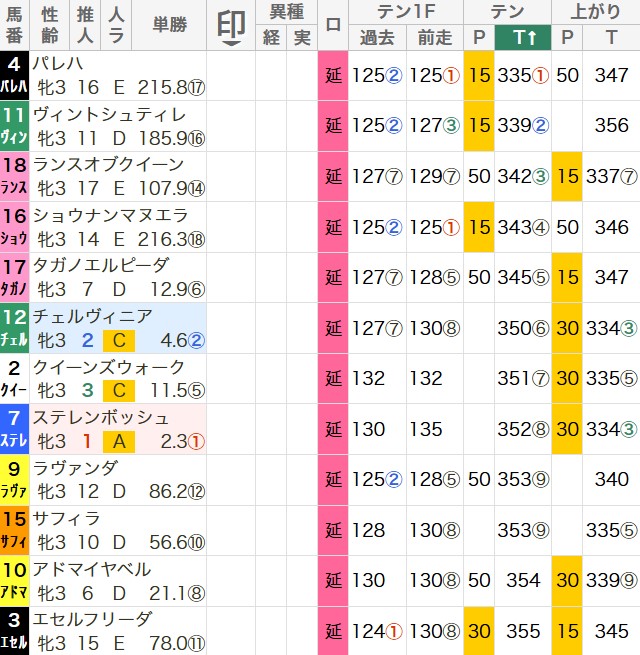Open horse name エセルフリーダ
Screen dimensions: 640x655
click(93, 619)
